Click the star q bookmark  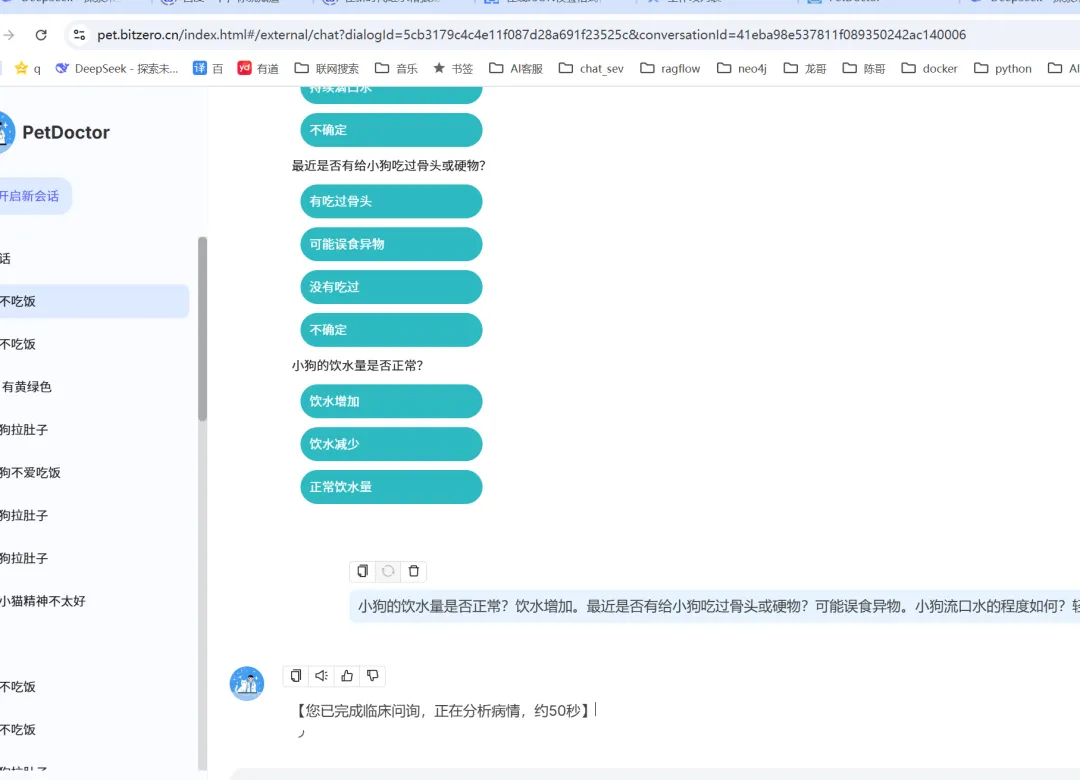pyautogui.click(x=28, y=68)
